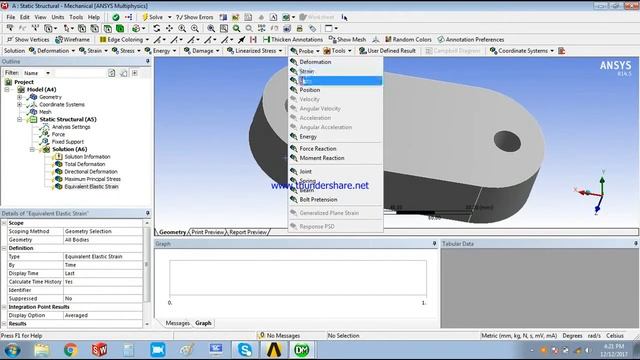The height and width of the screenshot is (360, 640).
Task: Click the XYZ orientation triad
Action: (592, 192)
